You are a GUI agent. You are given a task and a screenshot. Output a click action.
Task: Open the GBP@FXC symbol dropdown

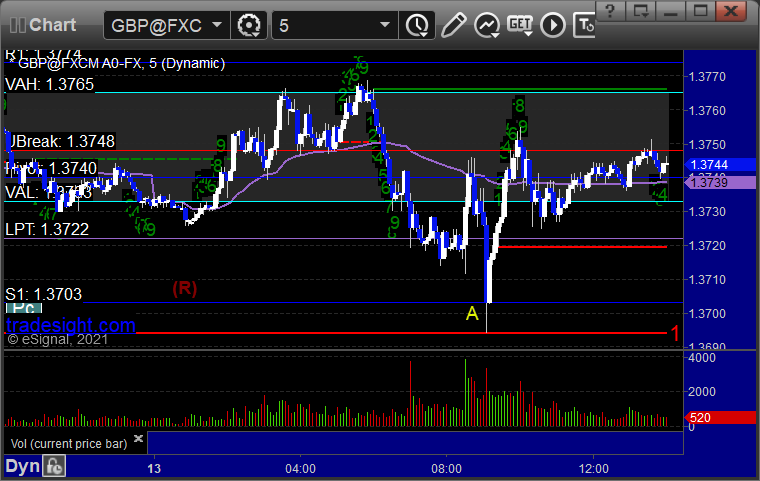[166, 25]
